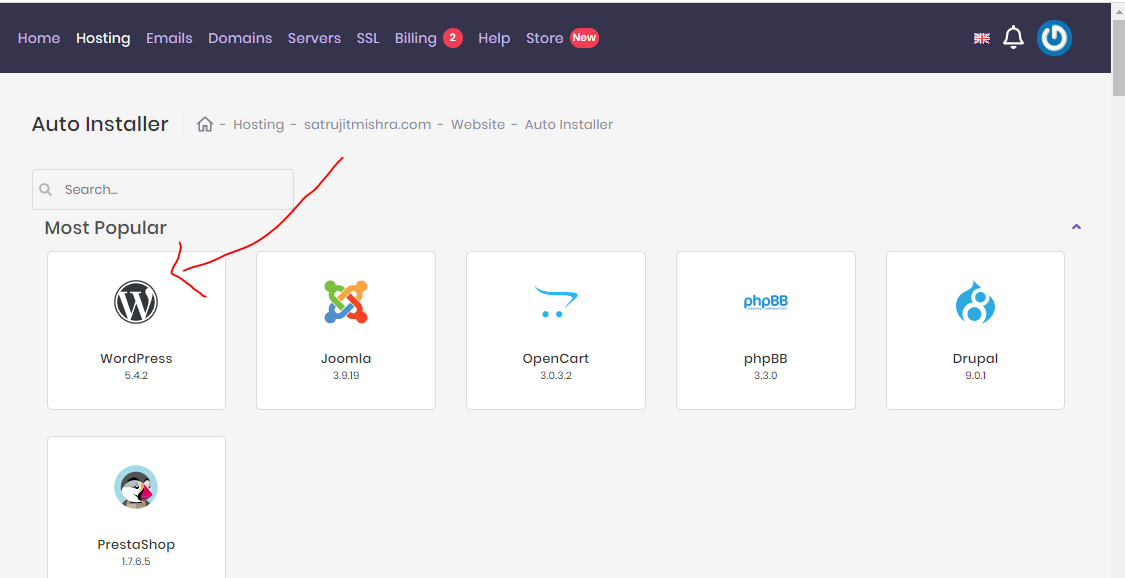This screenshot has height=578, width=1125.
Task: Click the Hosting breadcrumb link
Action: click(x=258, y=124)
